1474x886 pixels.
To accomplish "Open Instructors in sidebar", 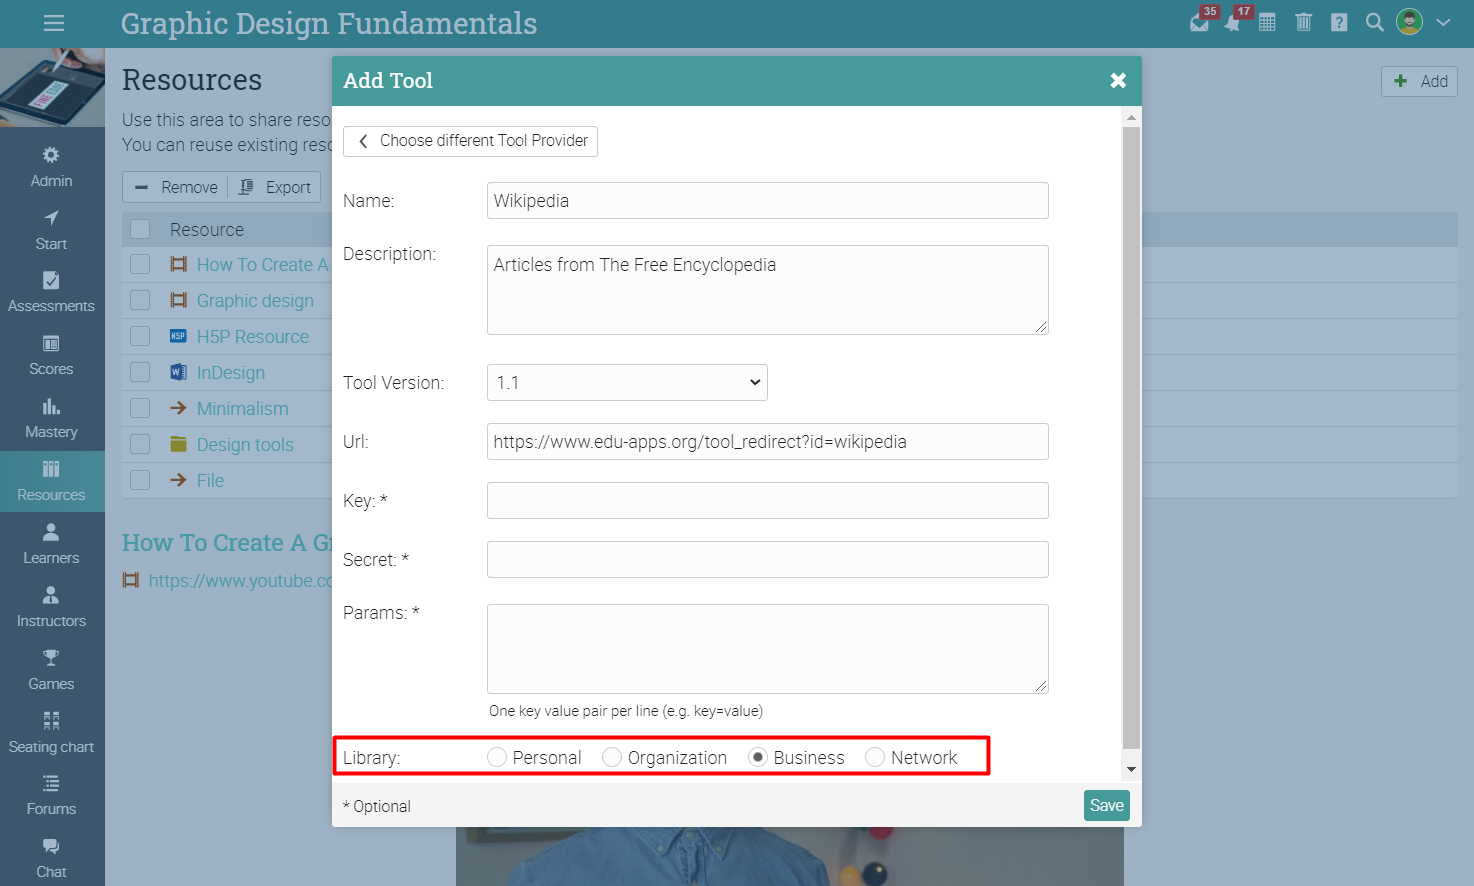I will tap(52, 607).
